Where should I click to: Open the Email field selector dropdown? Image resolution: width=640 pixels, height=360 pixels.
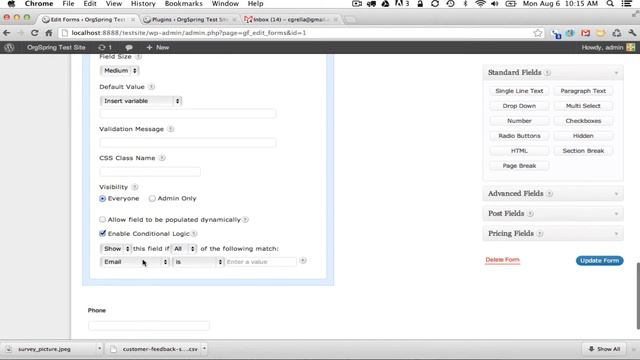(x=134, y=262)
